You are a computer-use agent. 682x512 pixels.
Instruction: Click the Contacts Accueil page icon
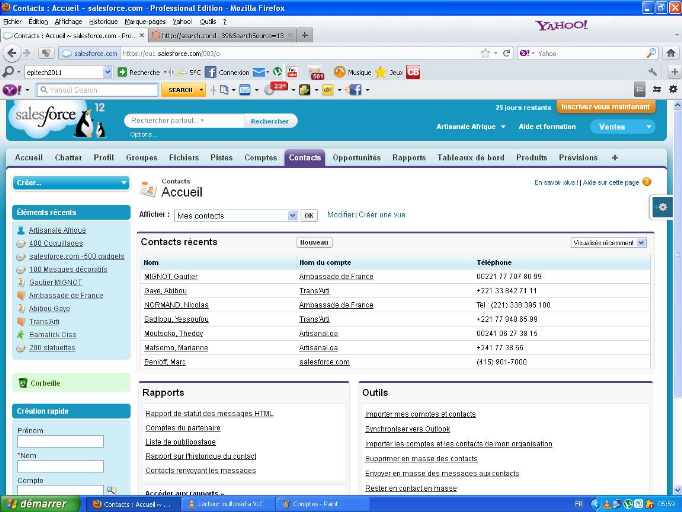pyautogui.click(x=148, y=189)
